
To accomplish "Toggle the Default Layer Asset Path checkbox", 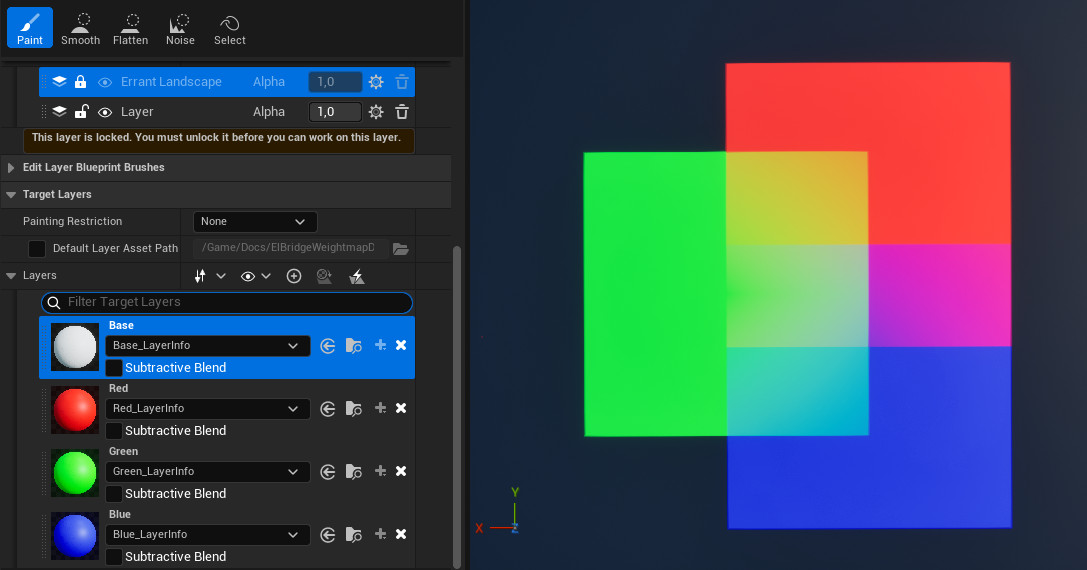I will click(37, 248).
